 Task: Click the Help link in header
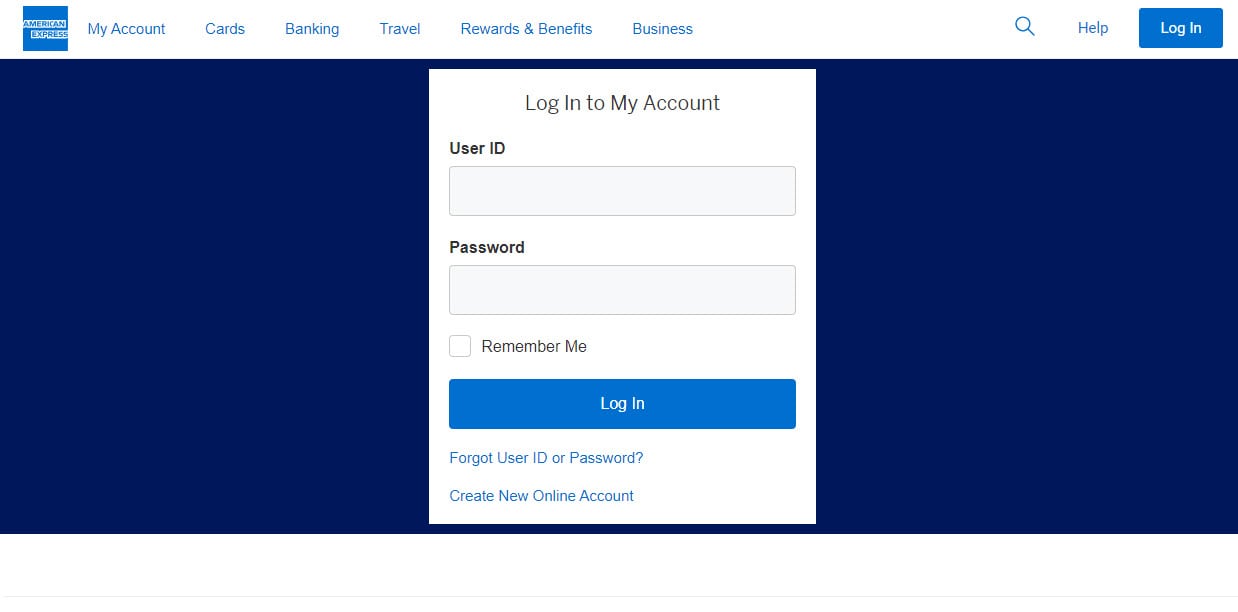(1093, 28)
